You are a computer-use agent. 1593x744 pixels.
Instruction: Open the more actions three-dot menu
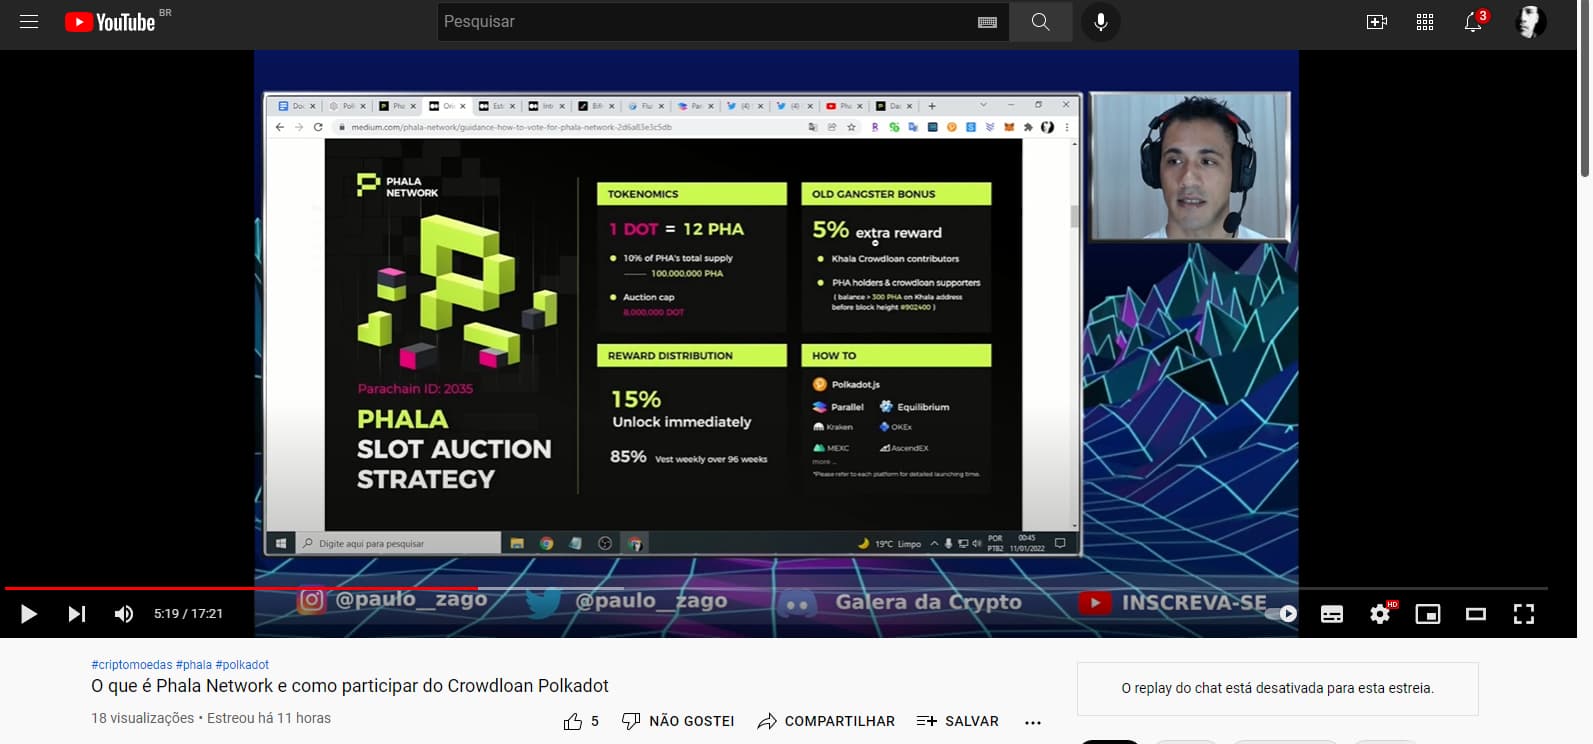(1033, 721)
